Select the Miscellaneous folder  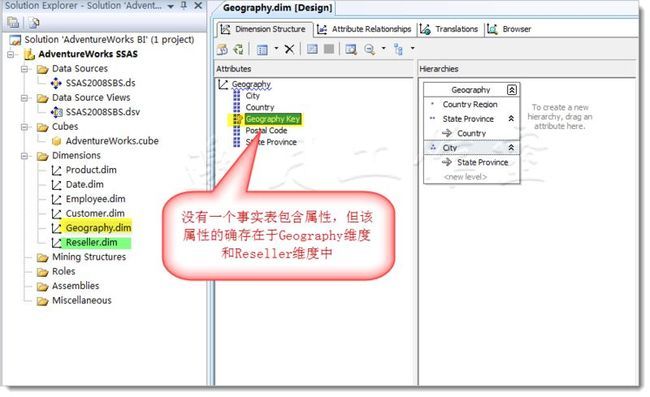pos(82,300)
